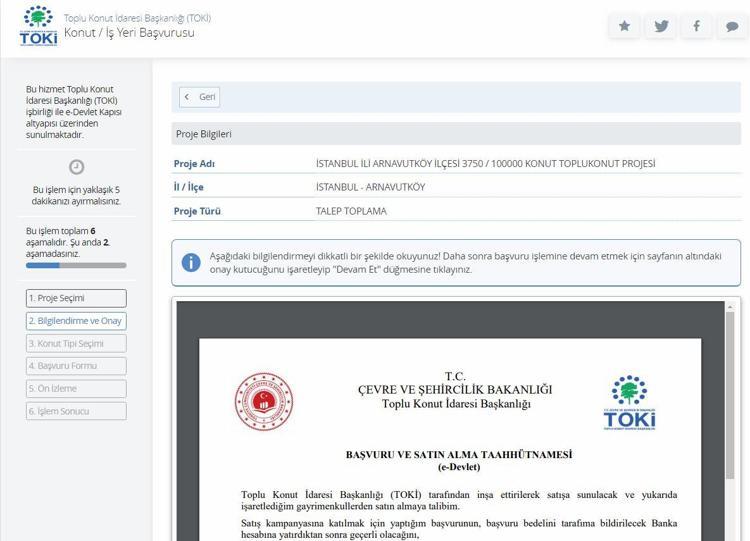Share the page via Facebook icon

pyautogui.click(x=696, y=27)
